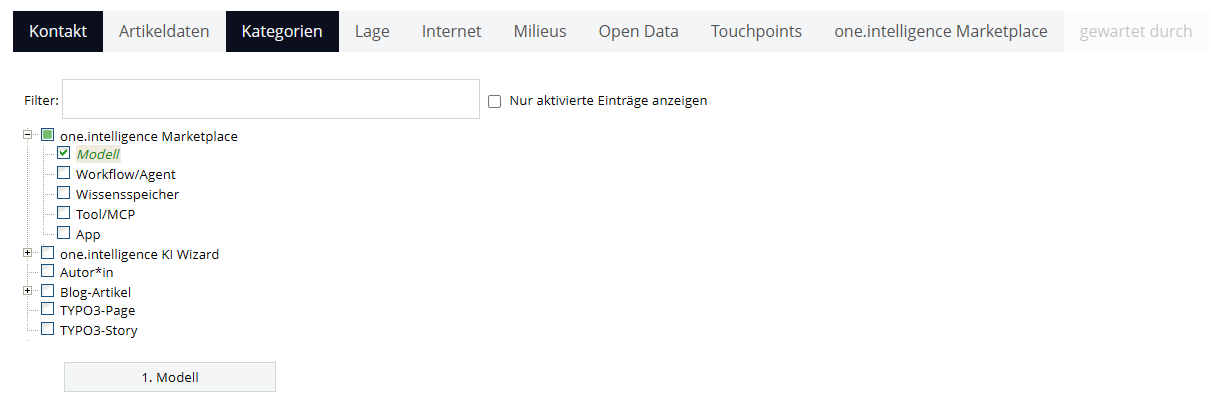Uncheck the Modell category checkbox
This screenshot has width=1211, height=402.
coord(64,154)
